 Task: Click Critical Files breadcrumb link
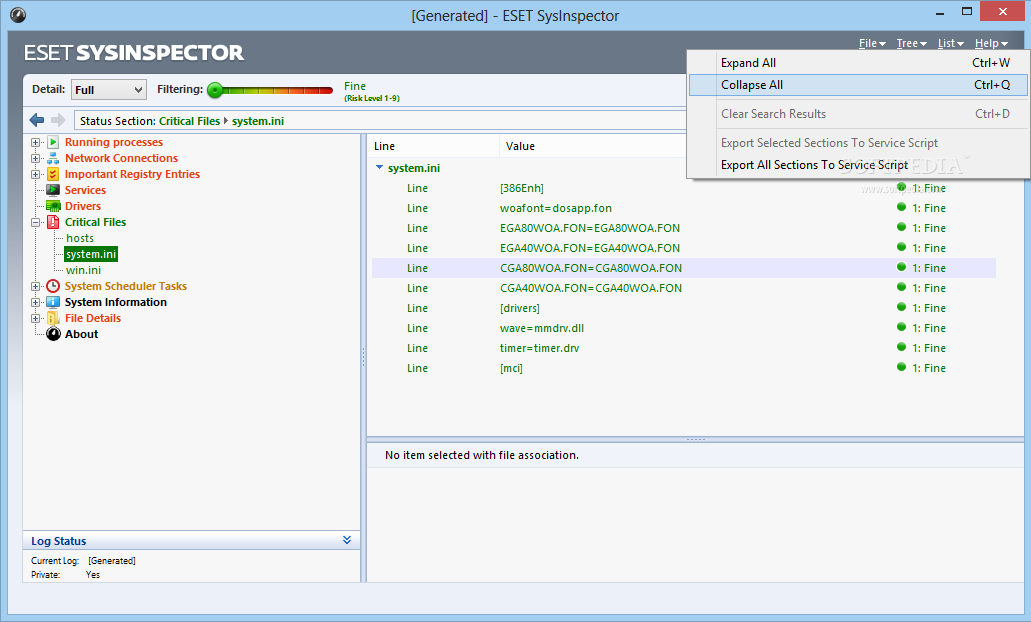pyautogui.click(x=189, y=121)
